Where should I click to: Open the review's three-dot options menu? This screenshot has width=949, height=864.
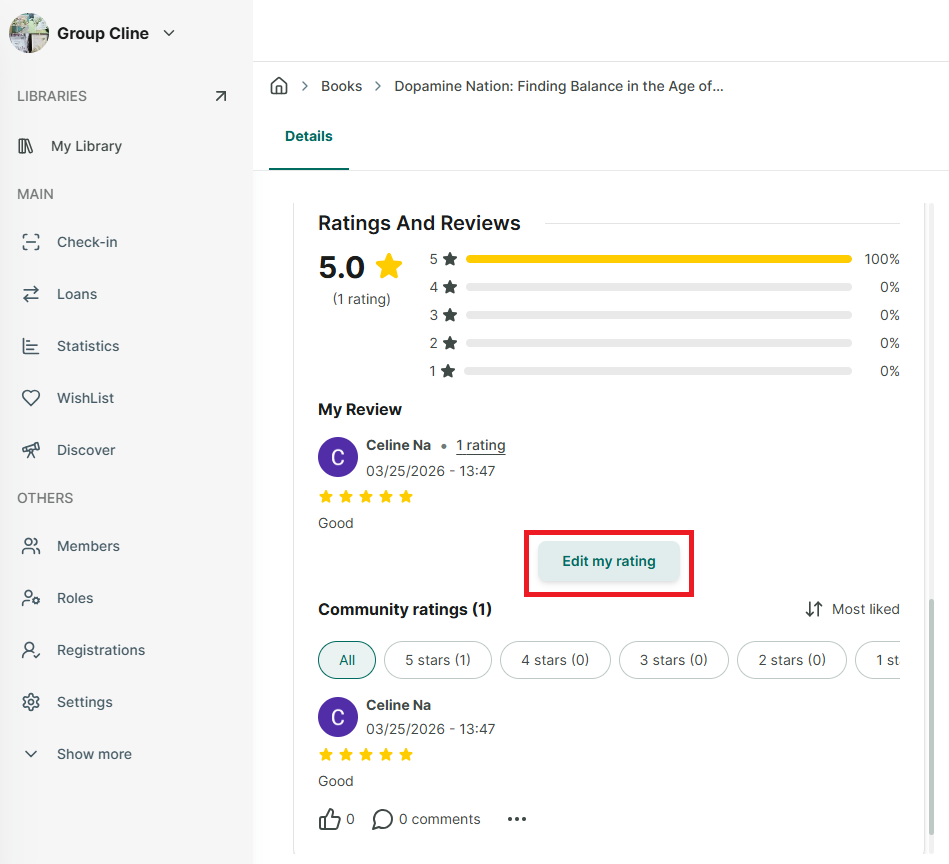[517, 819]
